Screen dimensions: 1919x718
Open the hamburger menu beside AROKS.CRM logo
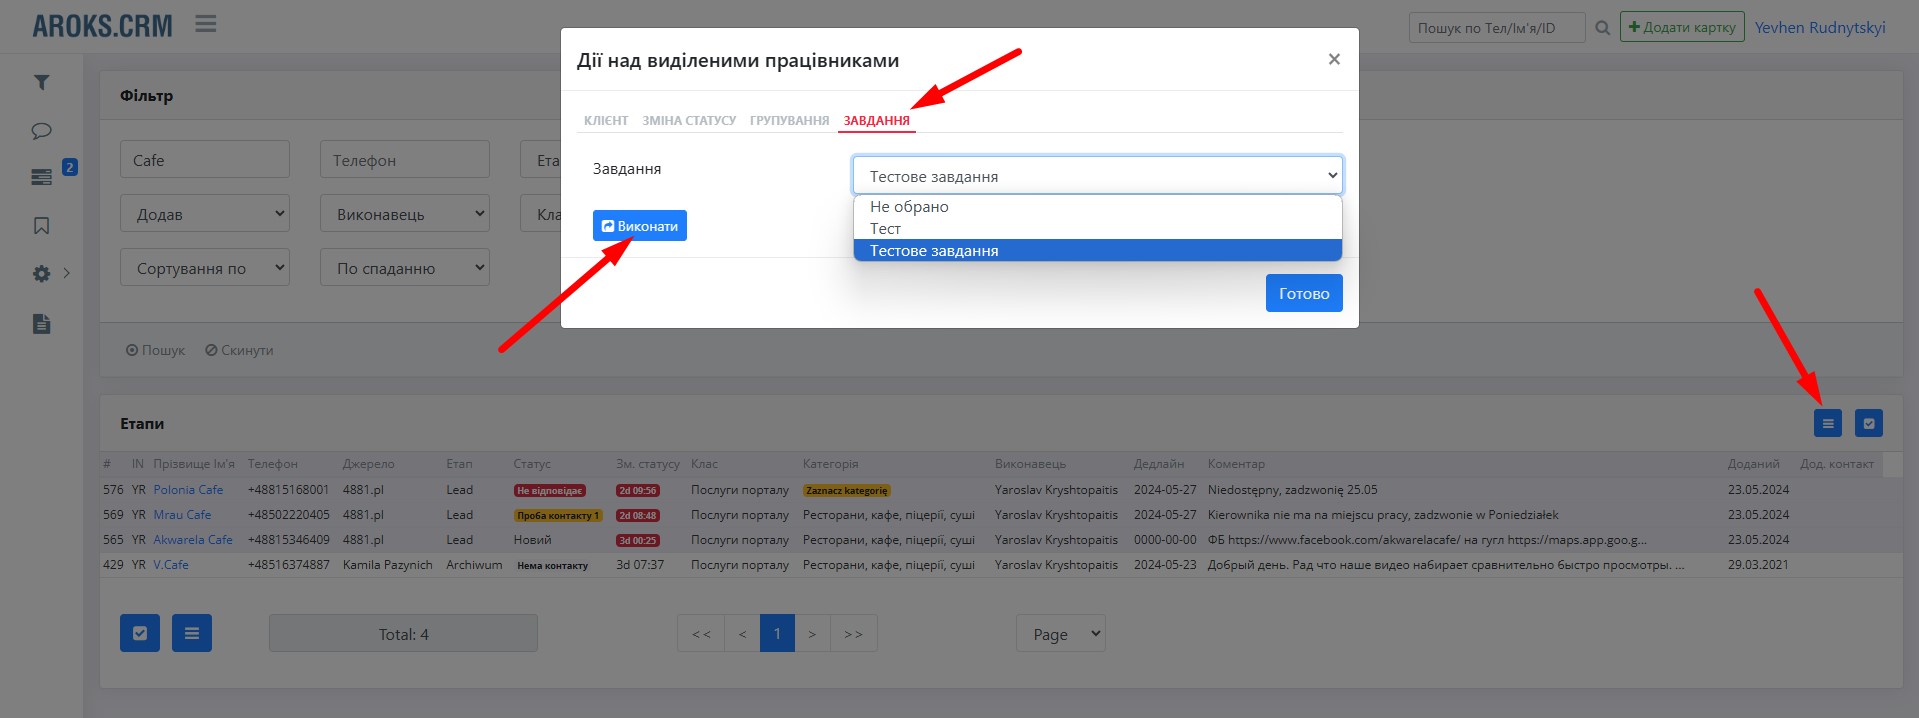(206, 24)
